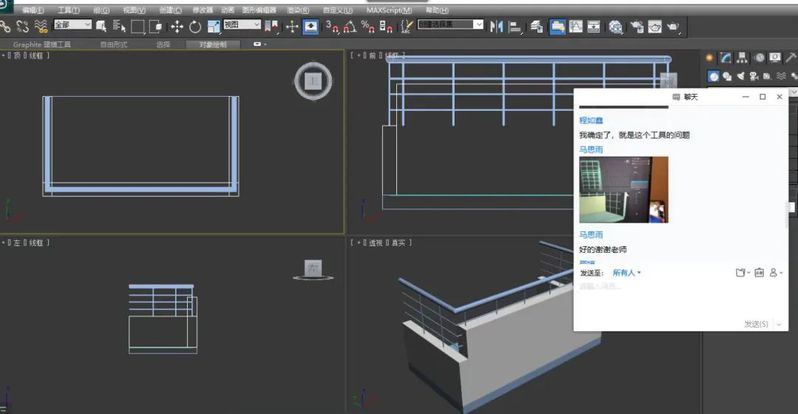Open the 所有人 recipient dropdown in chat
798x414 pixels.
626,272
